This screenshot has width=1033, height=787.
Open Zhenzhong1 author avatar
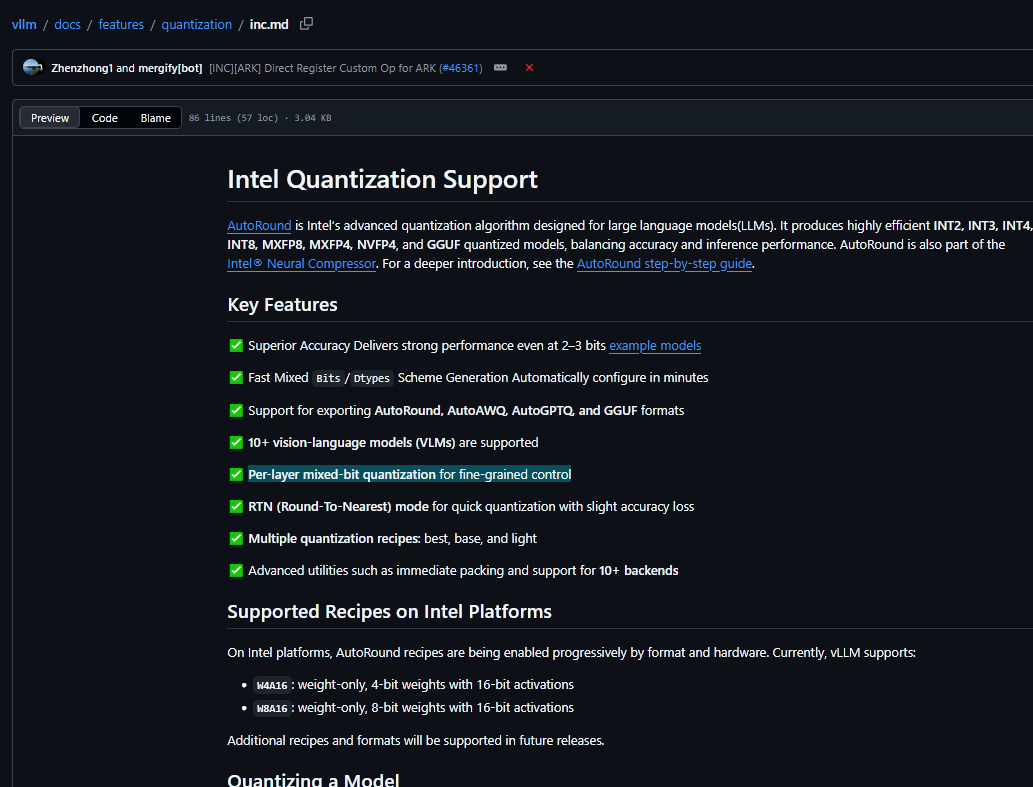(x=32, y=67)
